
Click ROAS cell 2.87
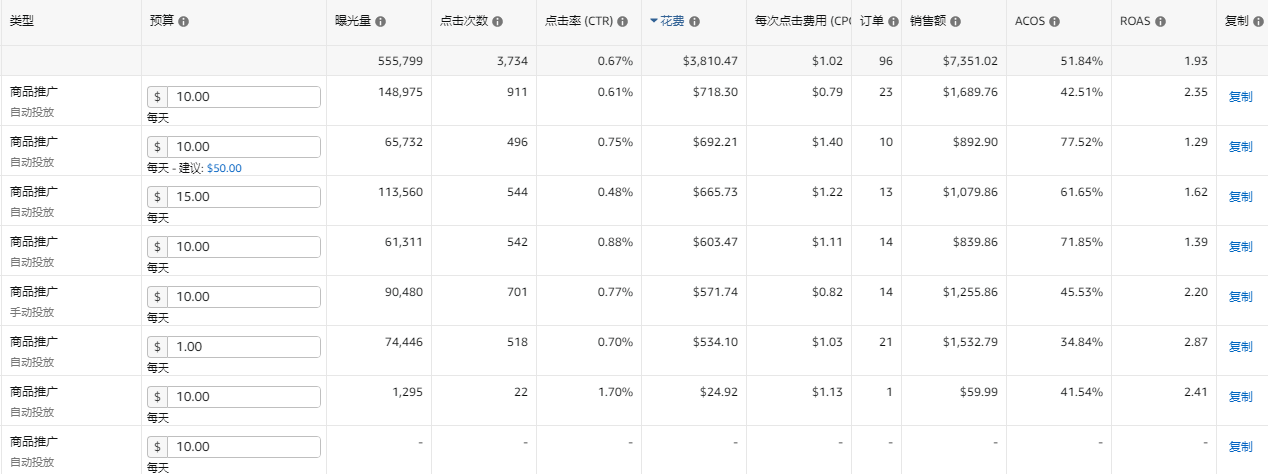[x=1196, y=342]
